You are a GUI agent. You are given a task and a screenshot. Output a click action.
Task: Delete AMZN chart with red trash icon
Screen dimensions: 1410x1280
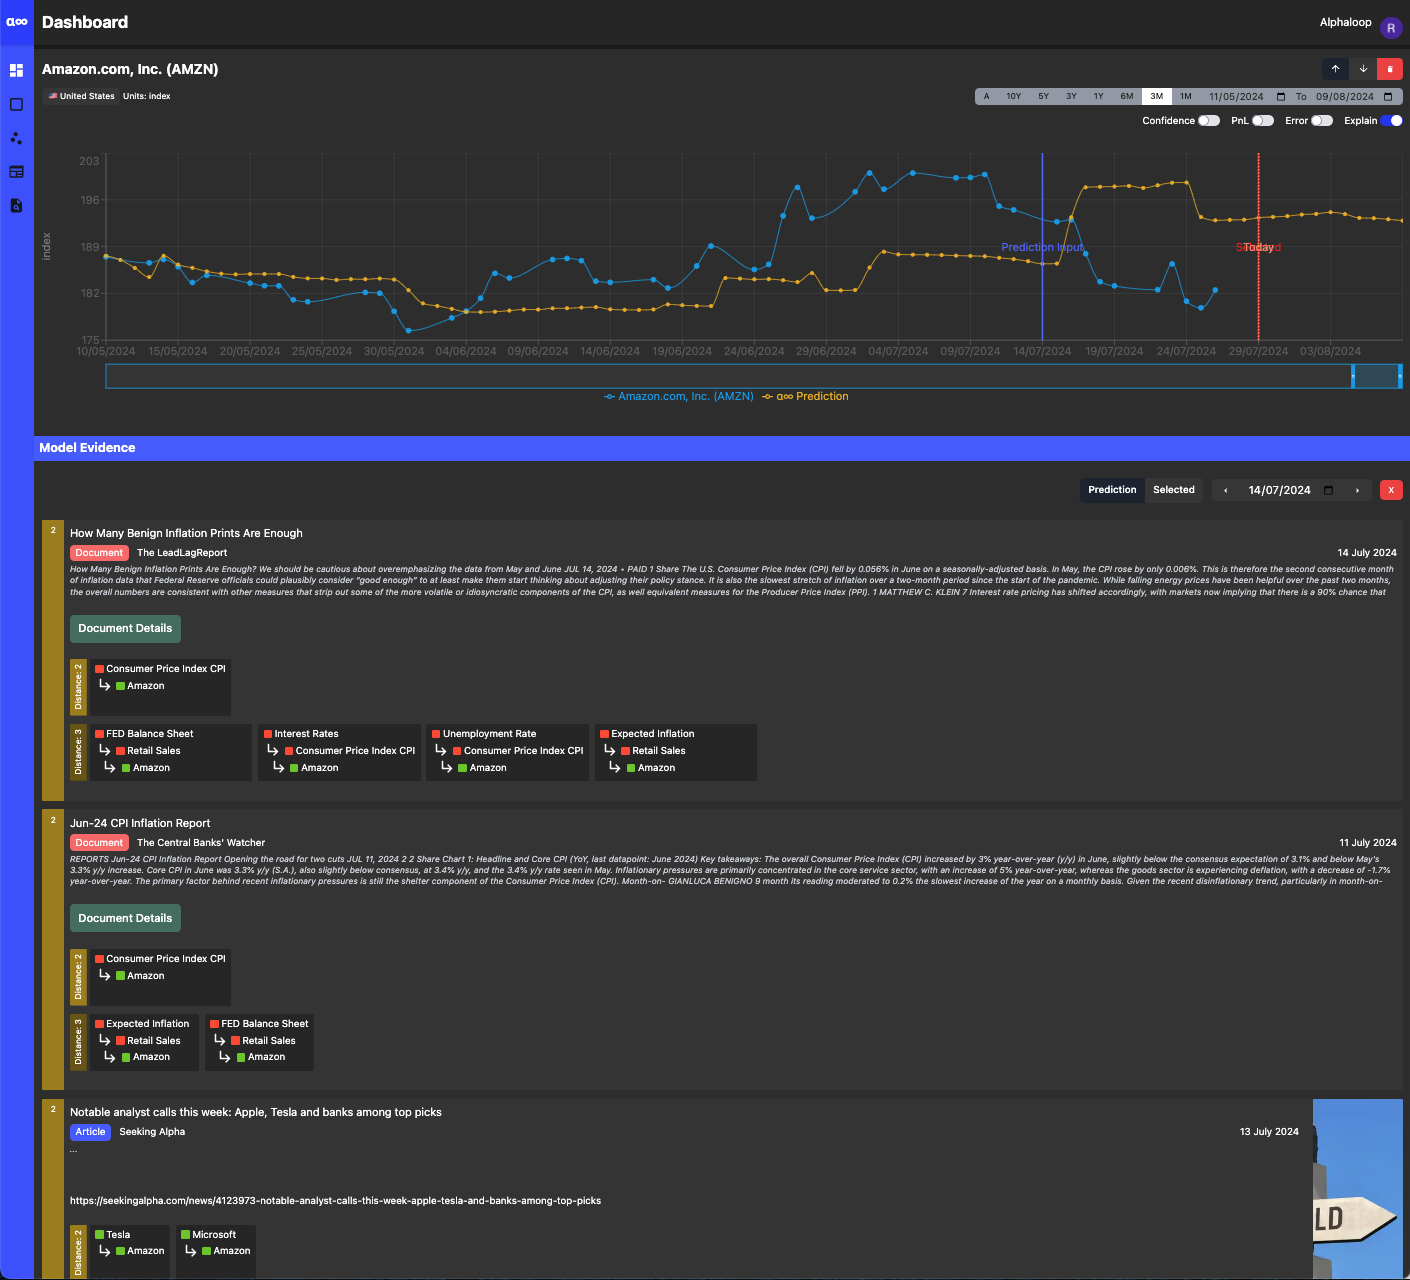coord(1390,69)
